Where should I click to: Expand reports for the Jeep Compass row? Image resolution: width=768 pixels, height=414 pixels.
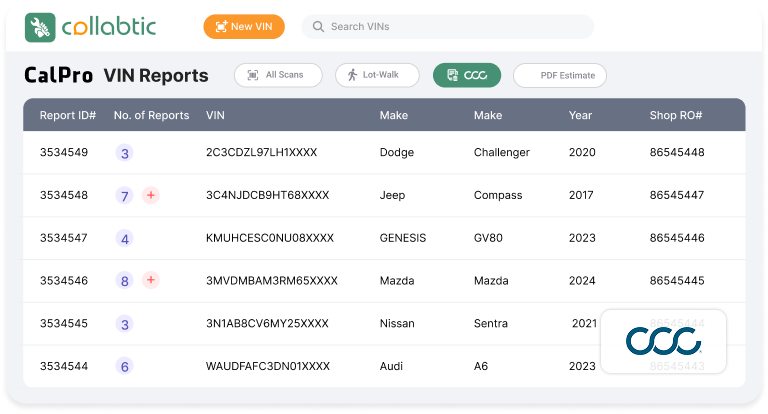[x=151, y=195]
